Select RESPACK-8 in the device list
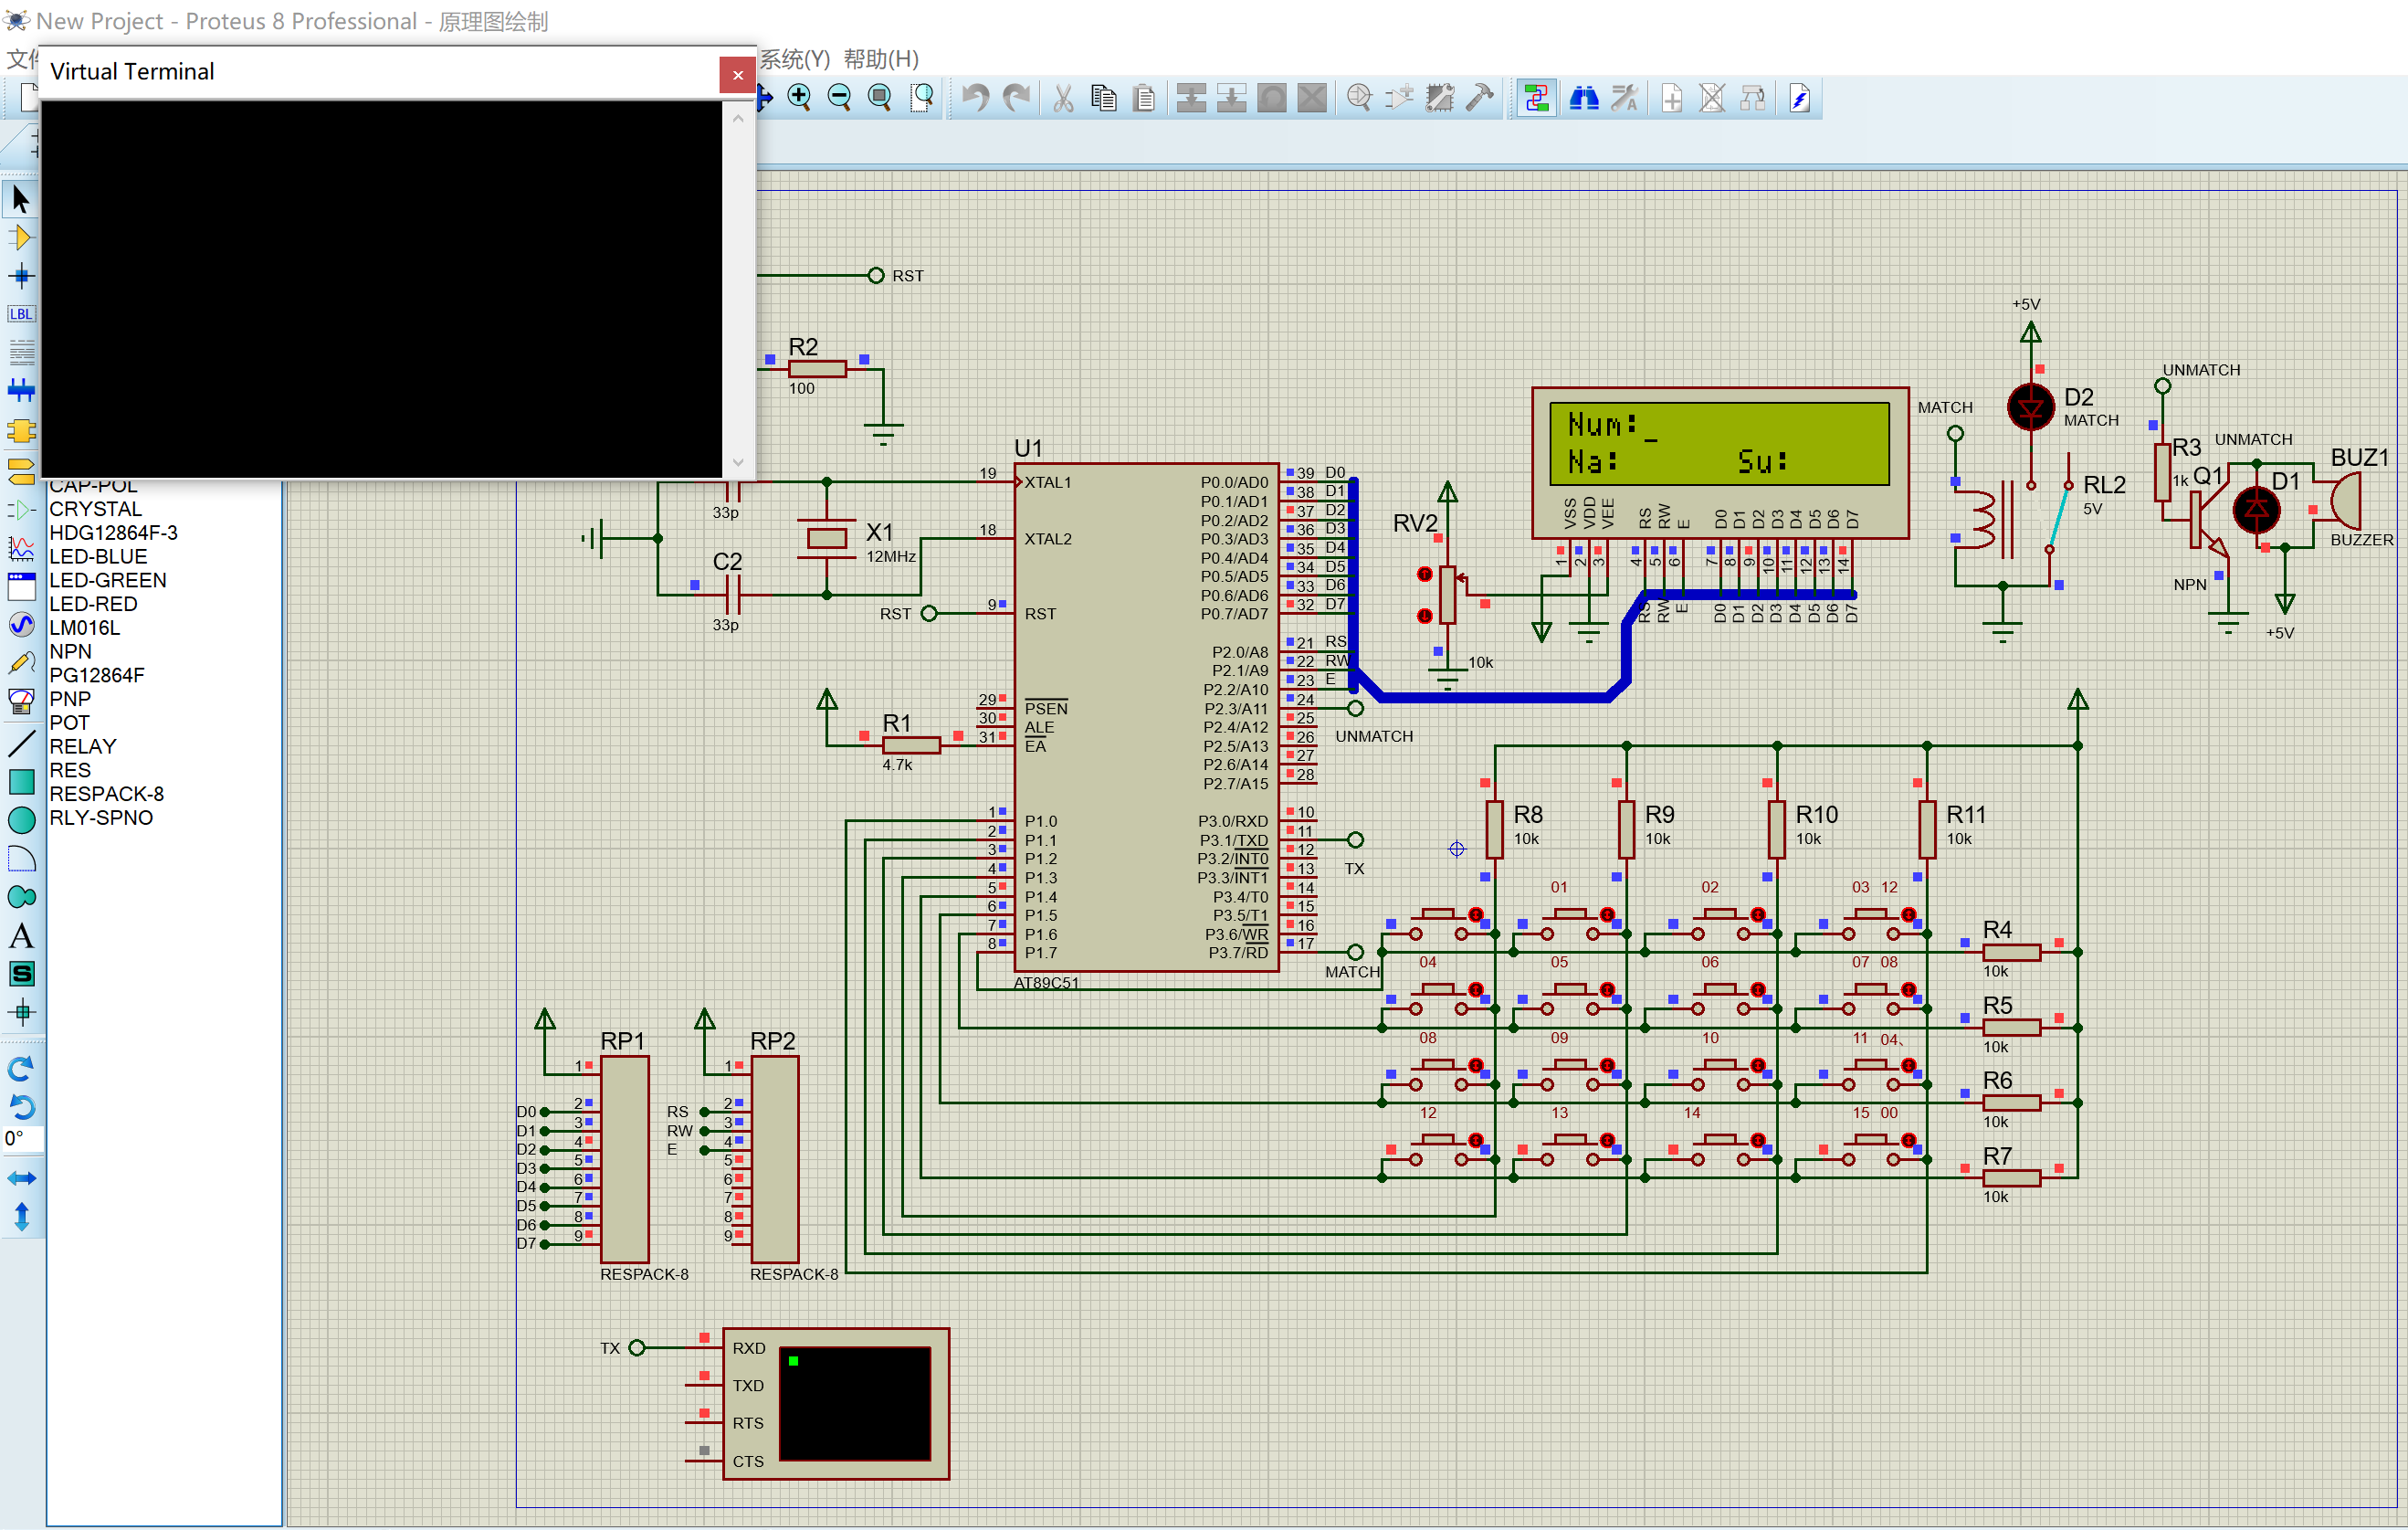Screen dimensions: 2408x1530 pos(106,794)
